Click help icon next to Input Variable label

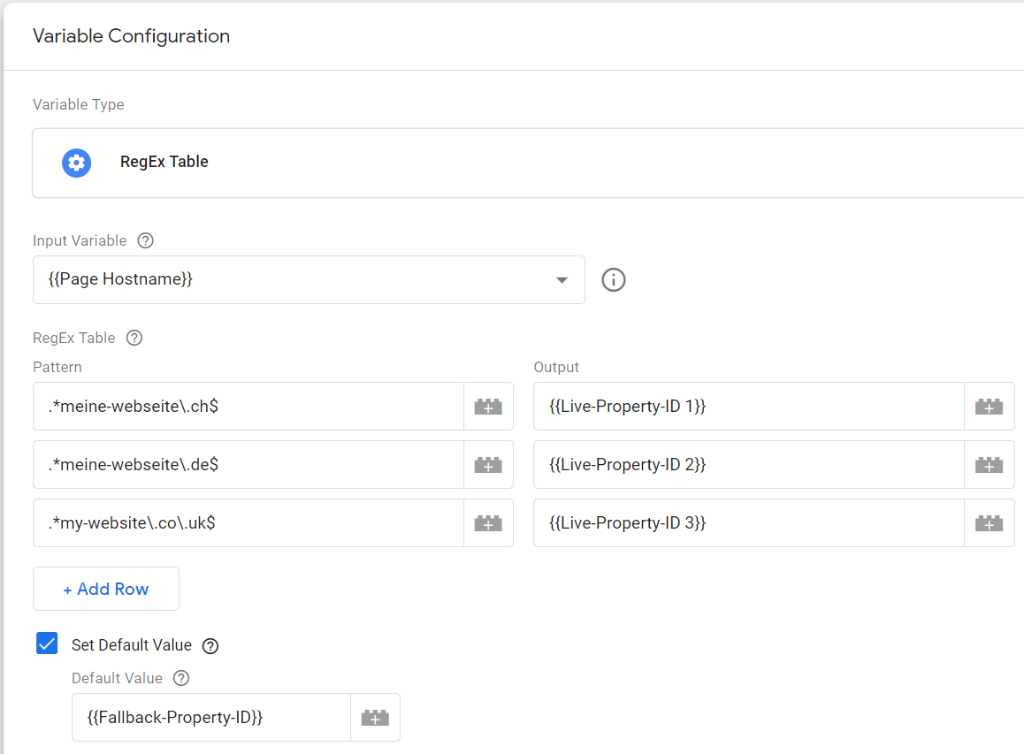tap(146, 241)
